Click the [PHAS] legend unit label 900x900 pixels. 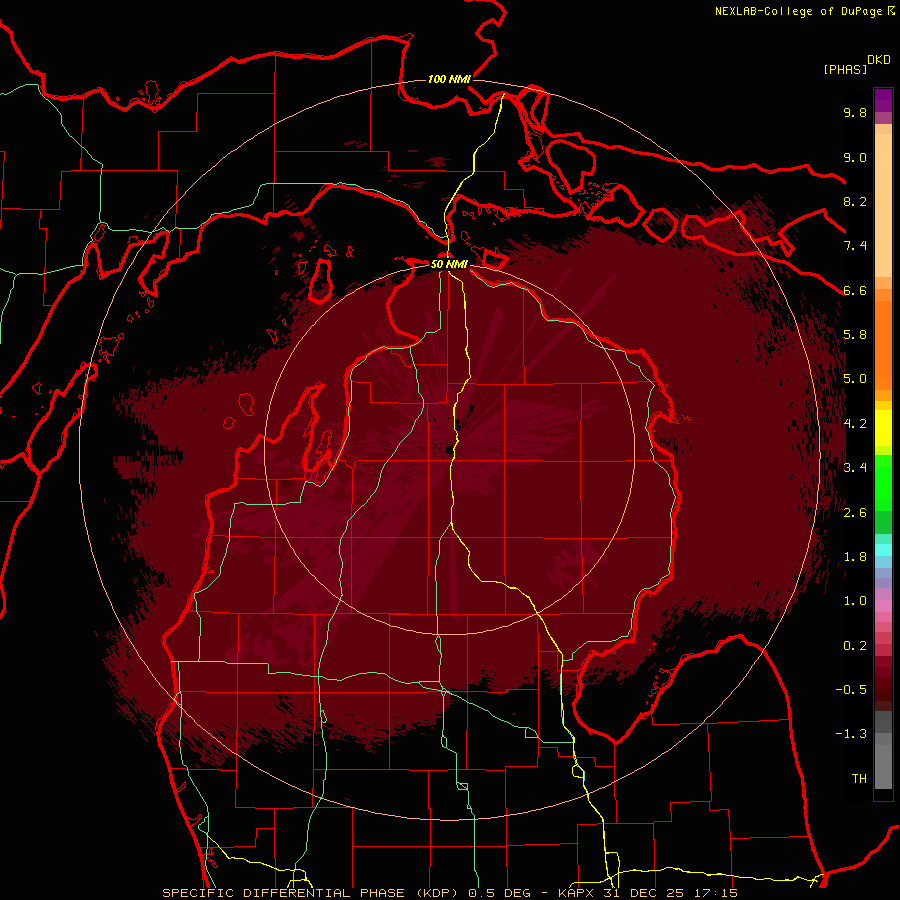point(845,69)
